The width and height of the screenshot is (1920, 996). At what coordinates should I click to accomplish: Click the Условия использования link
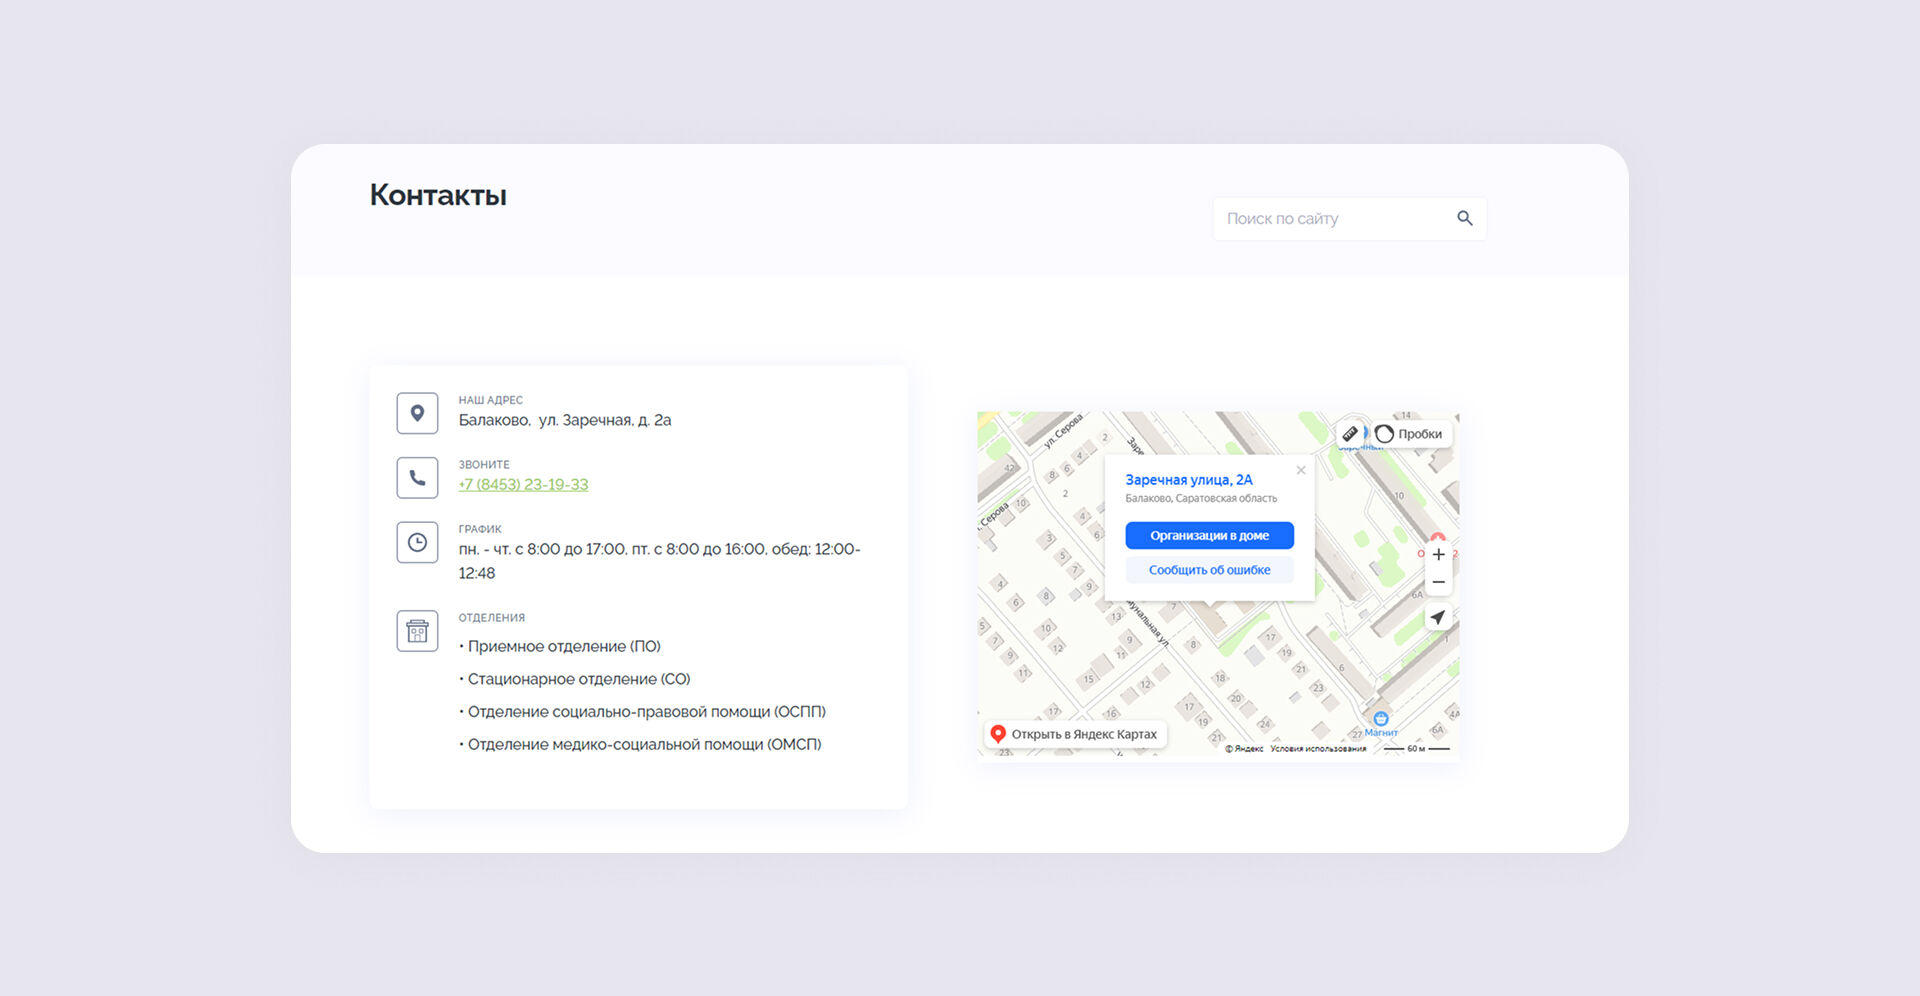pyautogui.click(x=1317, y=749)
